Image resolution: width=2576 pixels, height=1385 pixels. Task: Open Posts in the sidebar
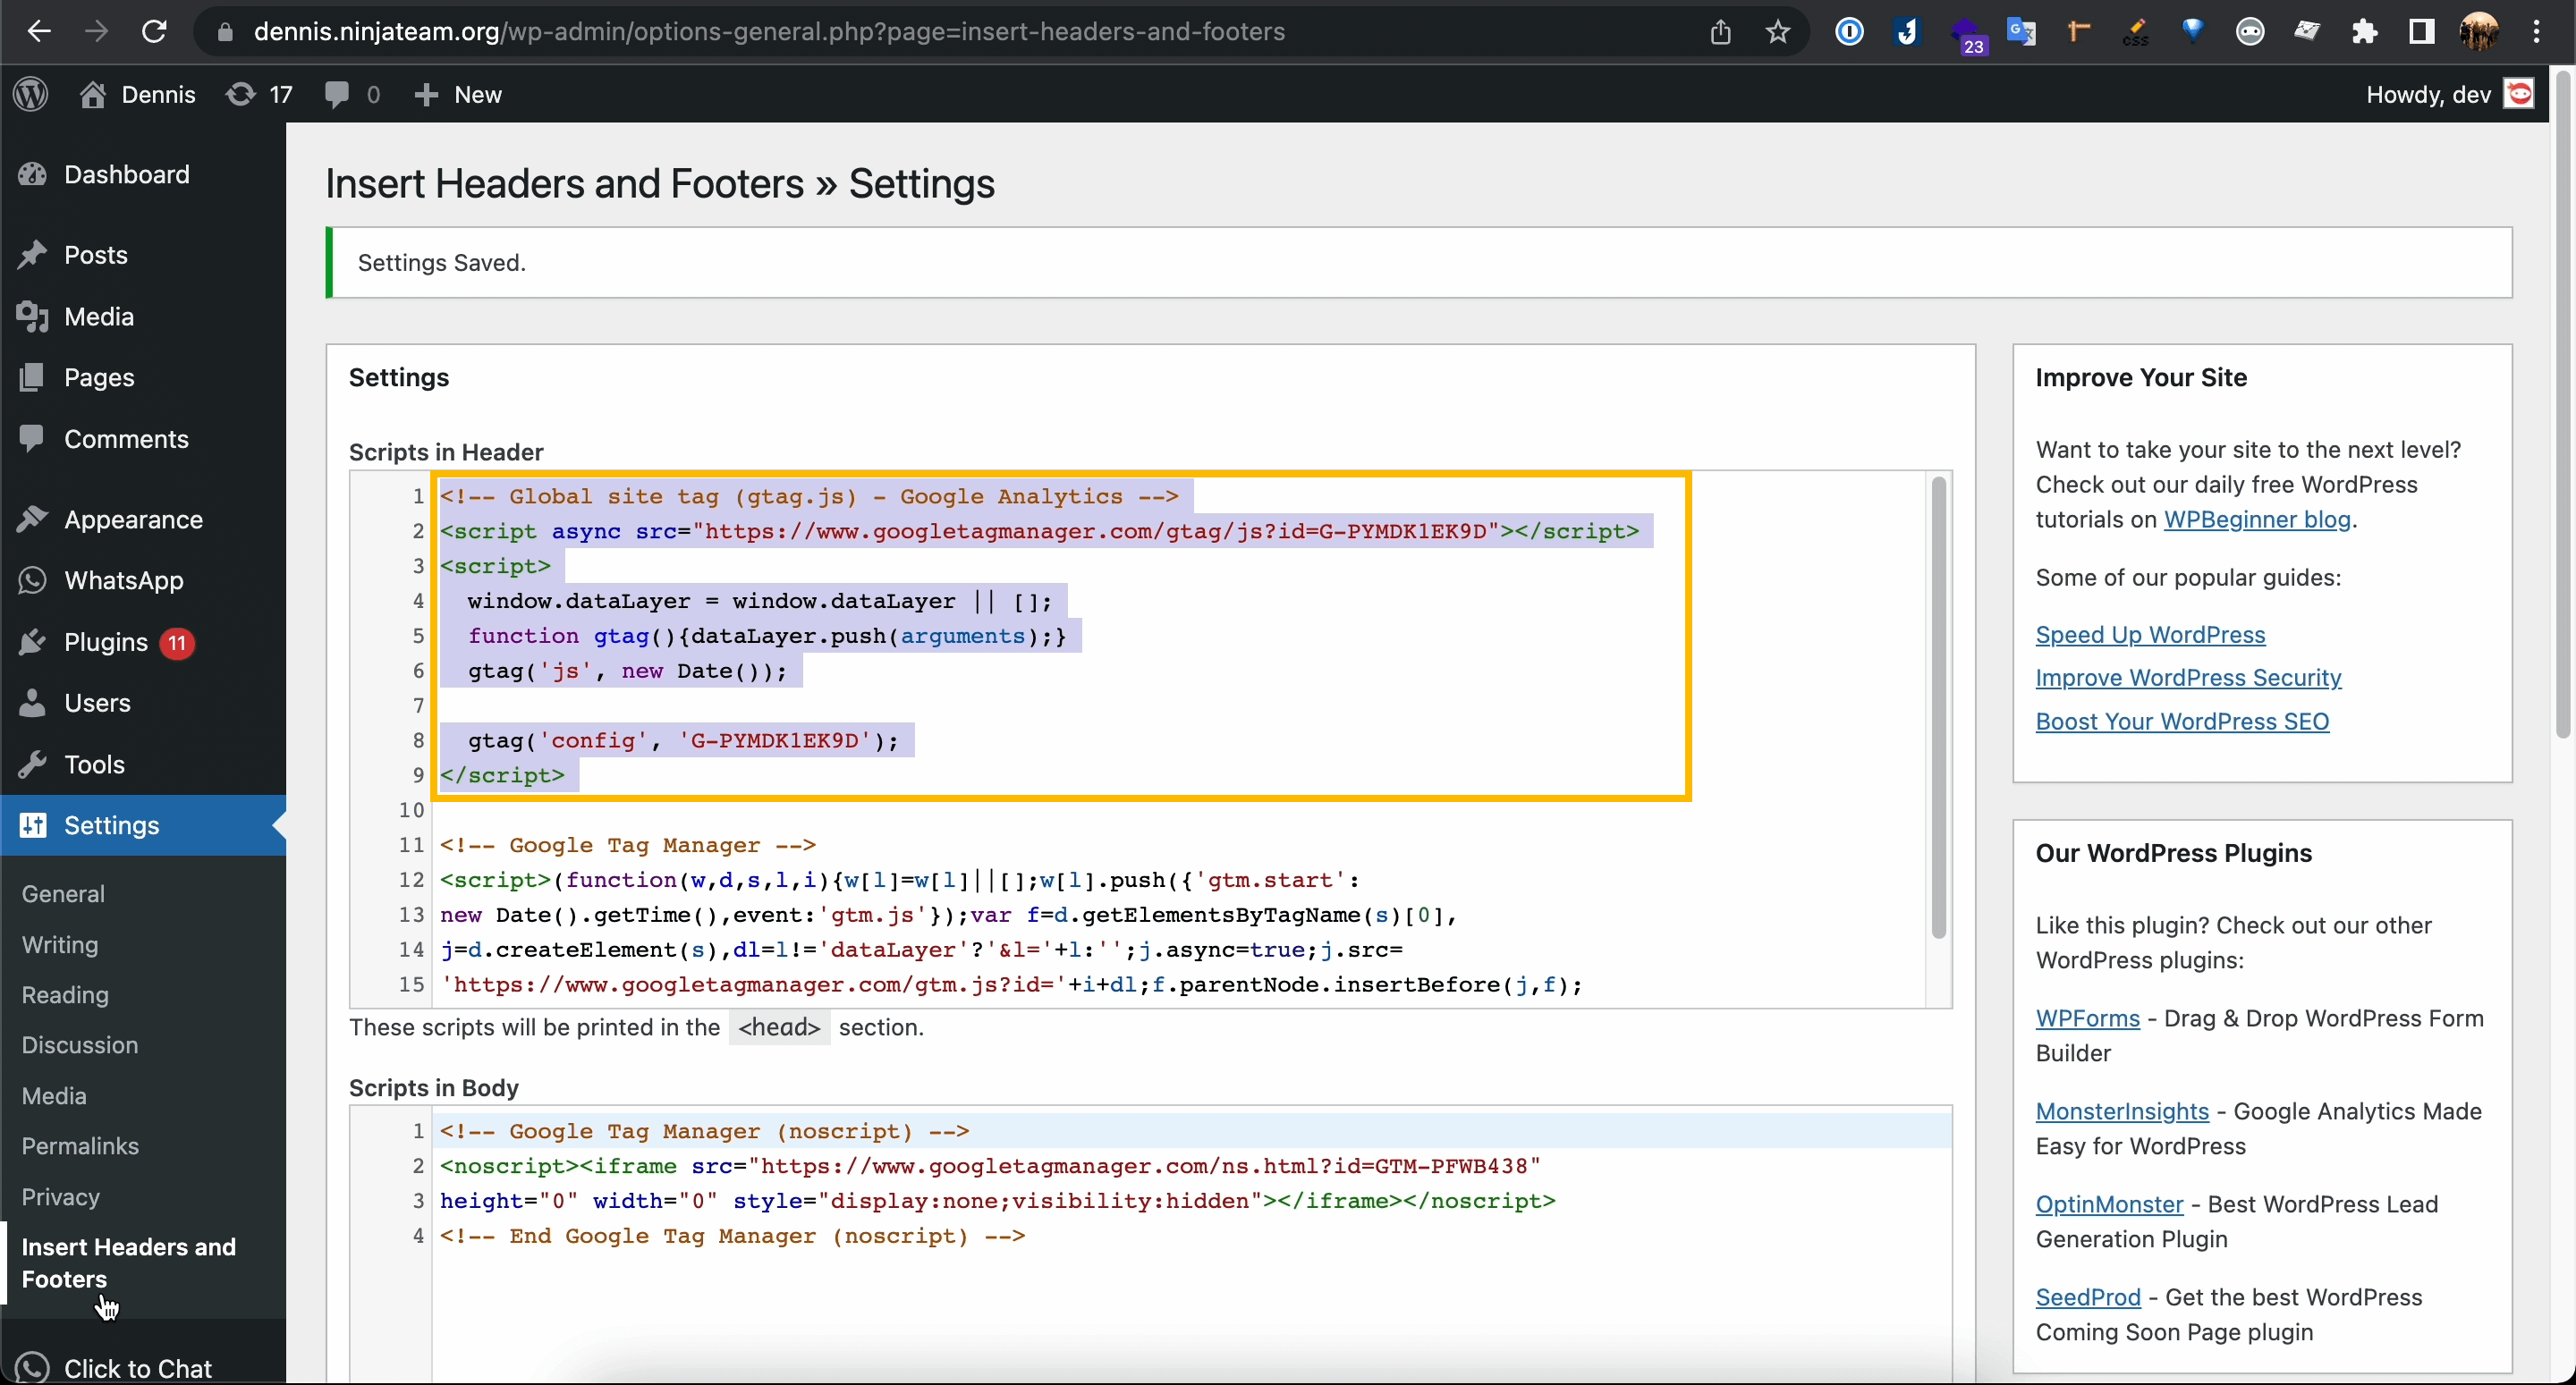pos(143,255)
